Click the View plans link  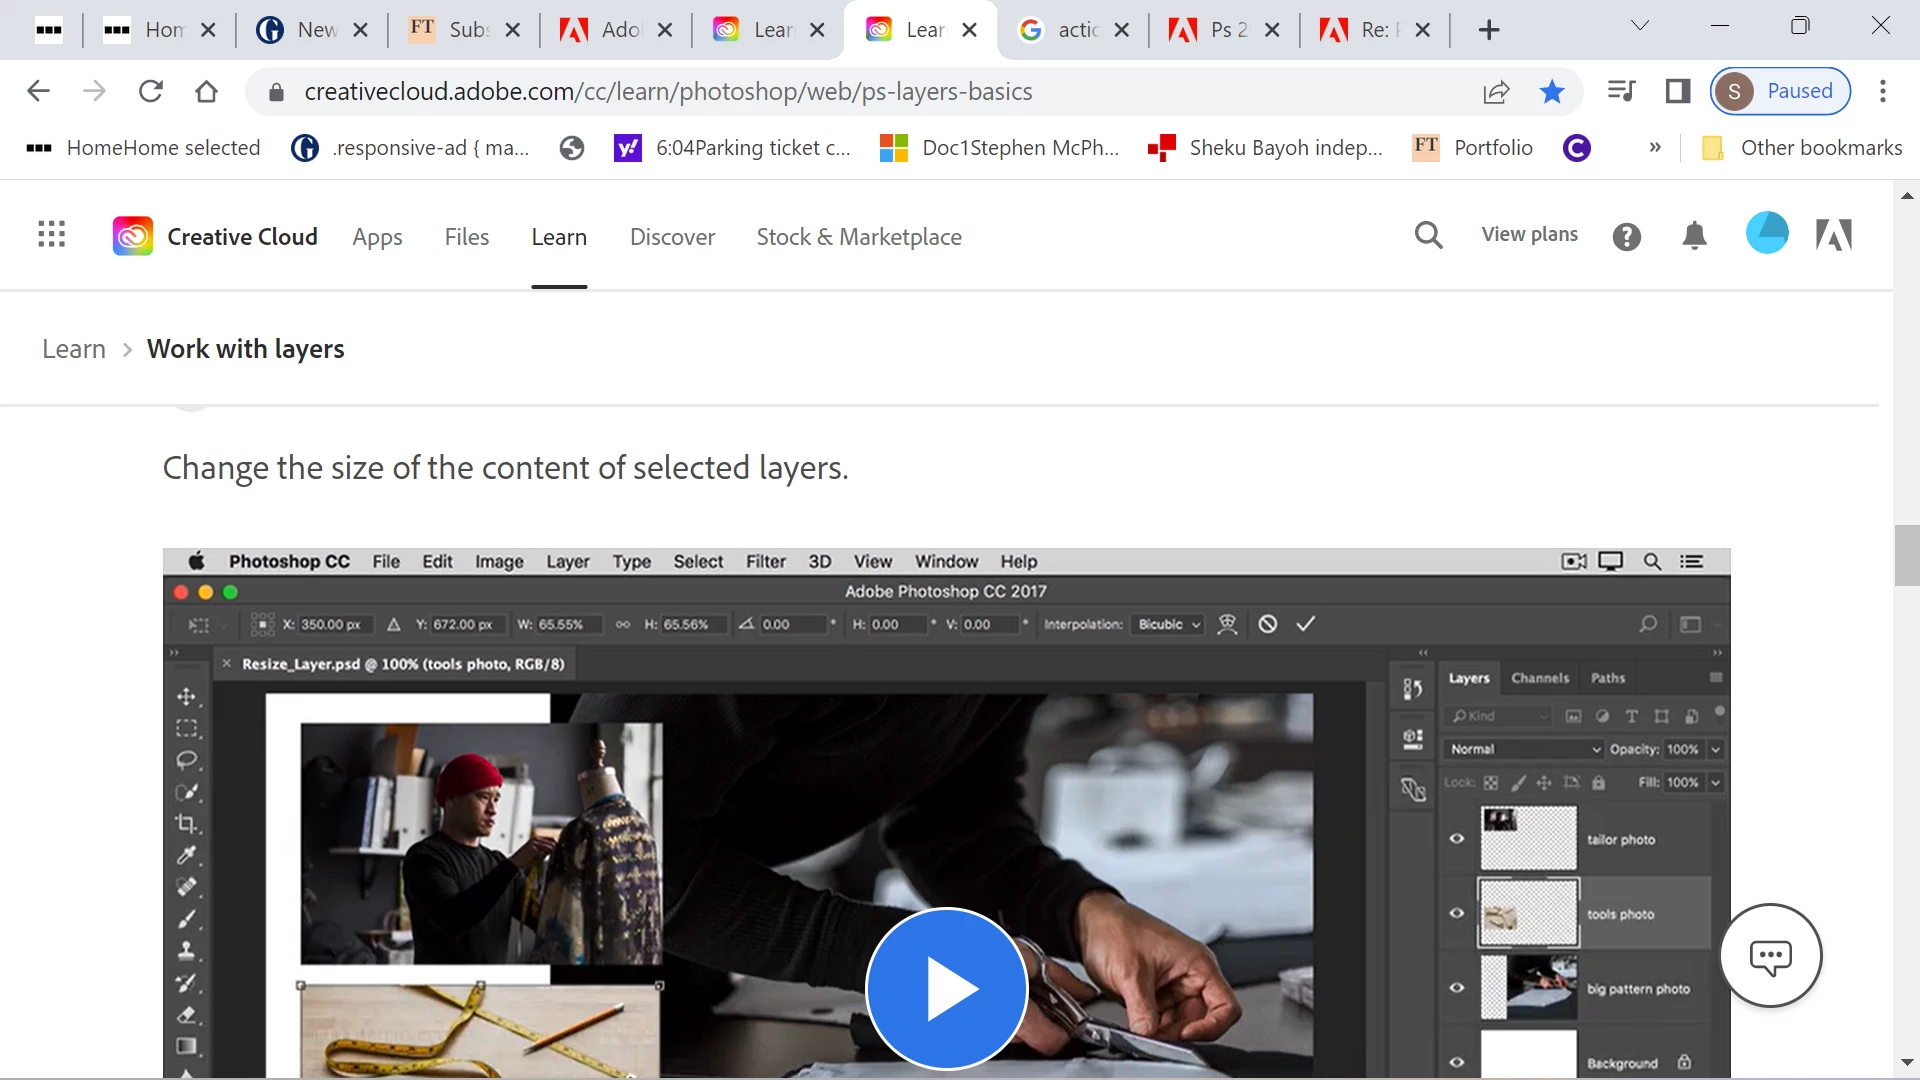tap(1529, 234)
